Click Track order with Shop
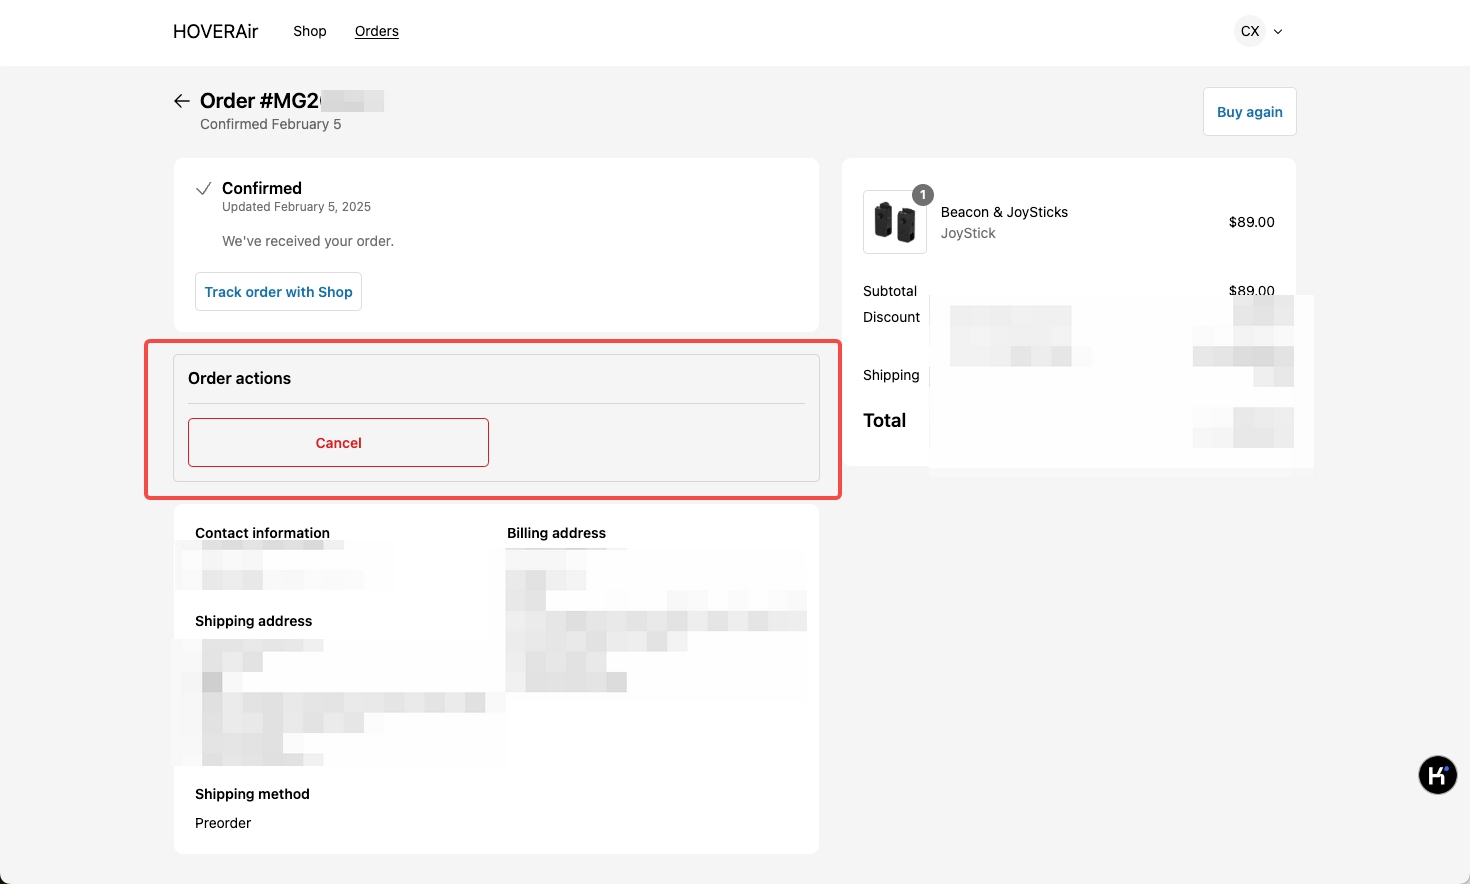The image size is (1470, 884). tap(278, 292)
